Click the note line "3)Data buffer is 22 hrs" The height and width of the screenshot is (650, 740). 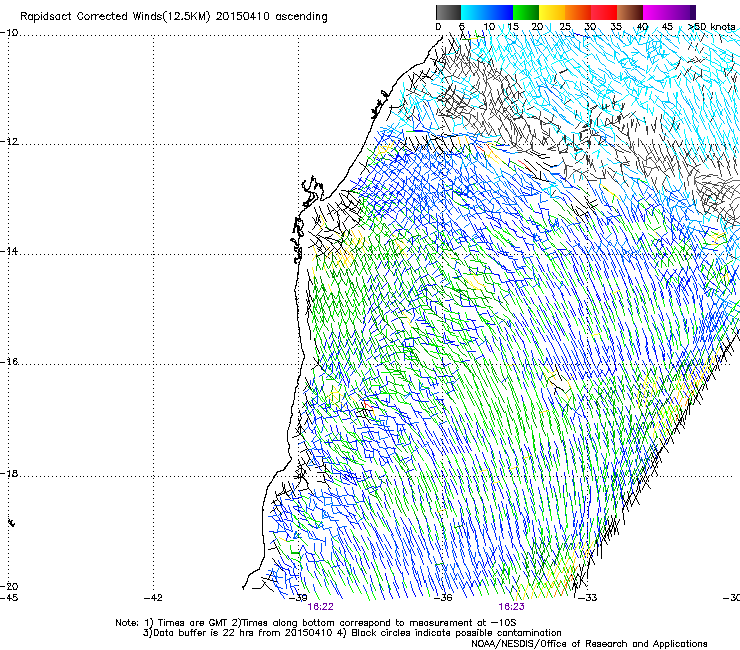pos(352,633)
